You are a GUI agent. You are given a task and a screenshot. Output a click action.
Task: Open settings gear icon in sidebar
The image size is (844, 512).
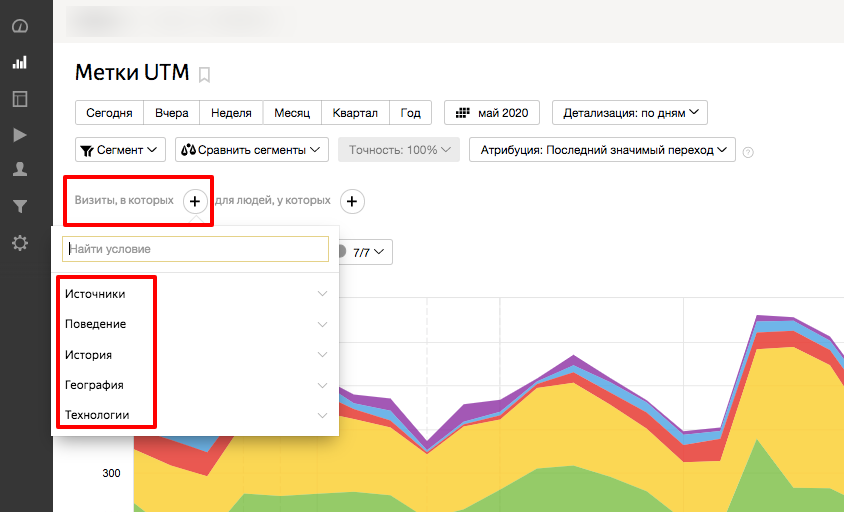point(19,242)
